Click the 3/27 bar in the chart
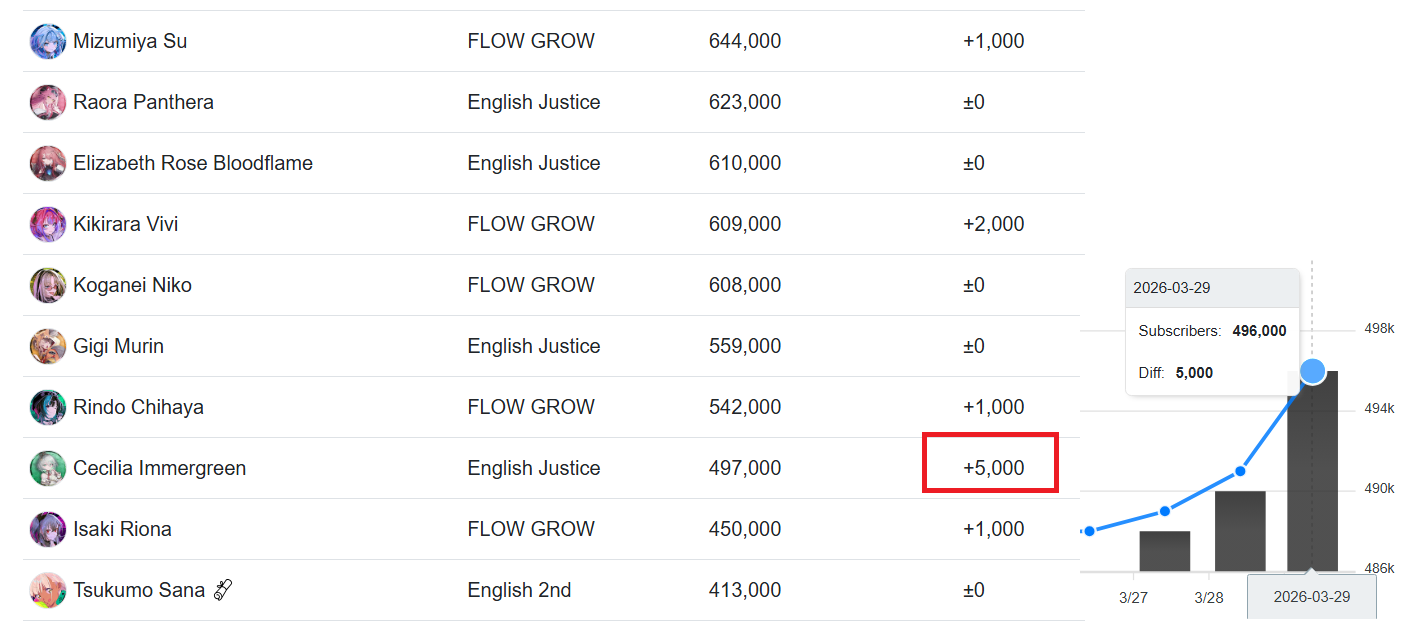The image size is (1407, 627). [x=1165, y=551]
